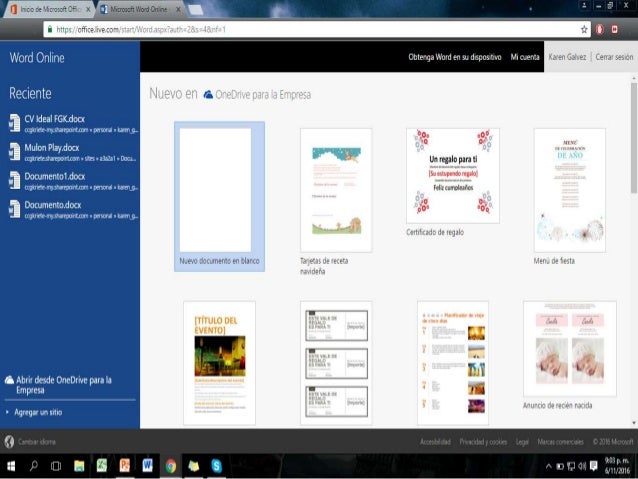Screen dimensions: 638x479
Task: Click the volume icon in system tray
Action: (x=582, y=466)
